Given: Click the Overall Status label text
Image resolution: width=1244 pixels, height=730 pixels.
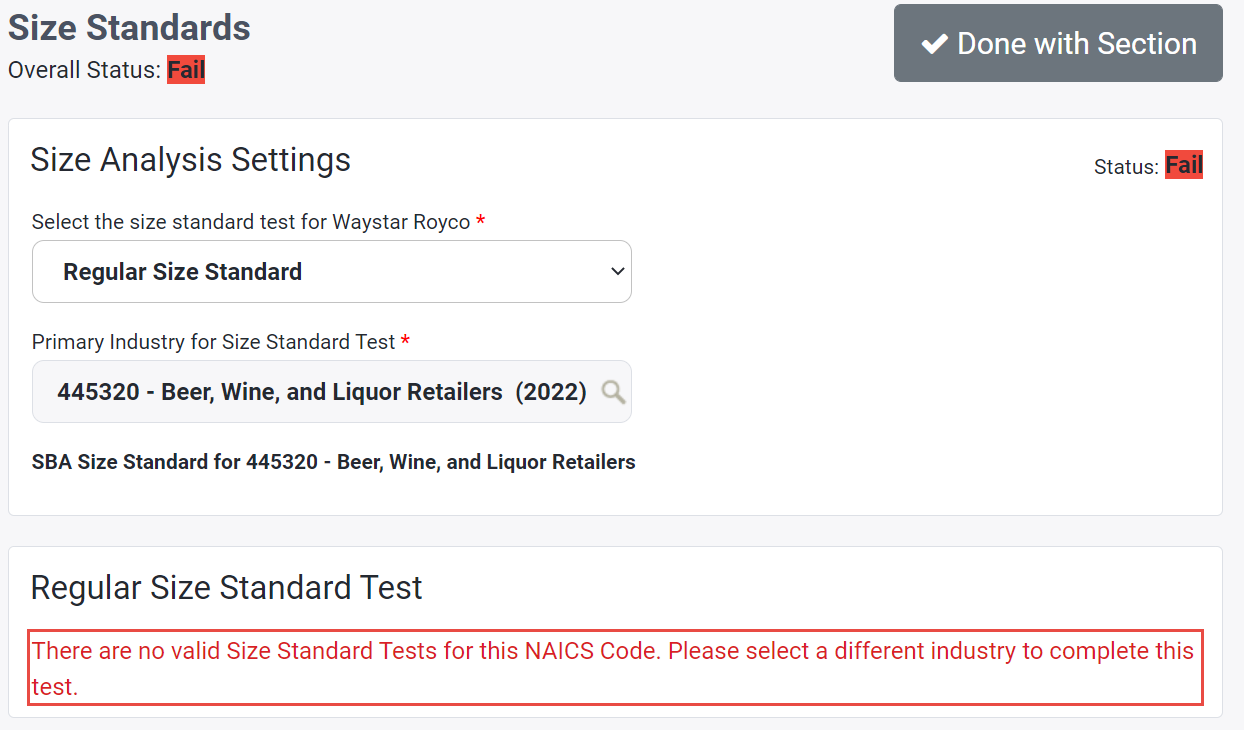Looking at the screenshot, I should pos(84,71).
